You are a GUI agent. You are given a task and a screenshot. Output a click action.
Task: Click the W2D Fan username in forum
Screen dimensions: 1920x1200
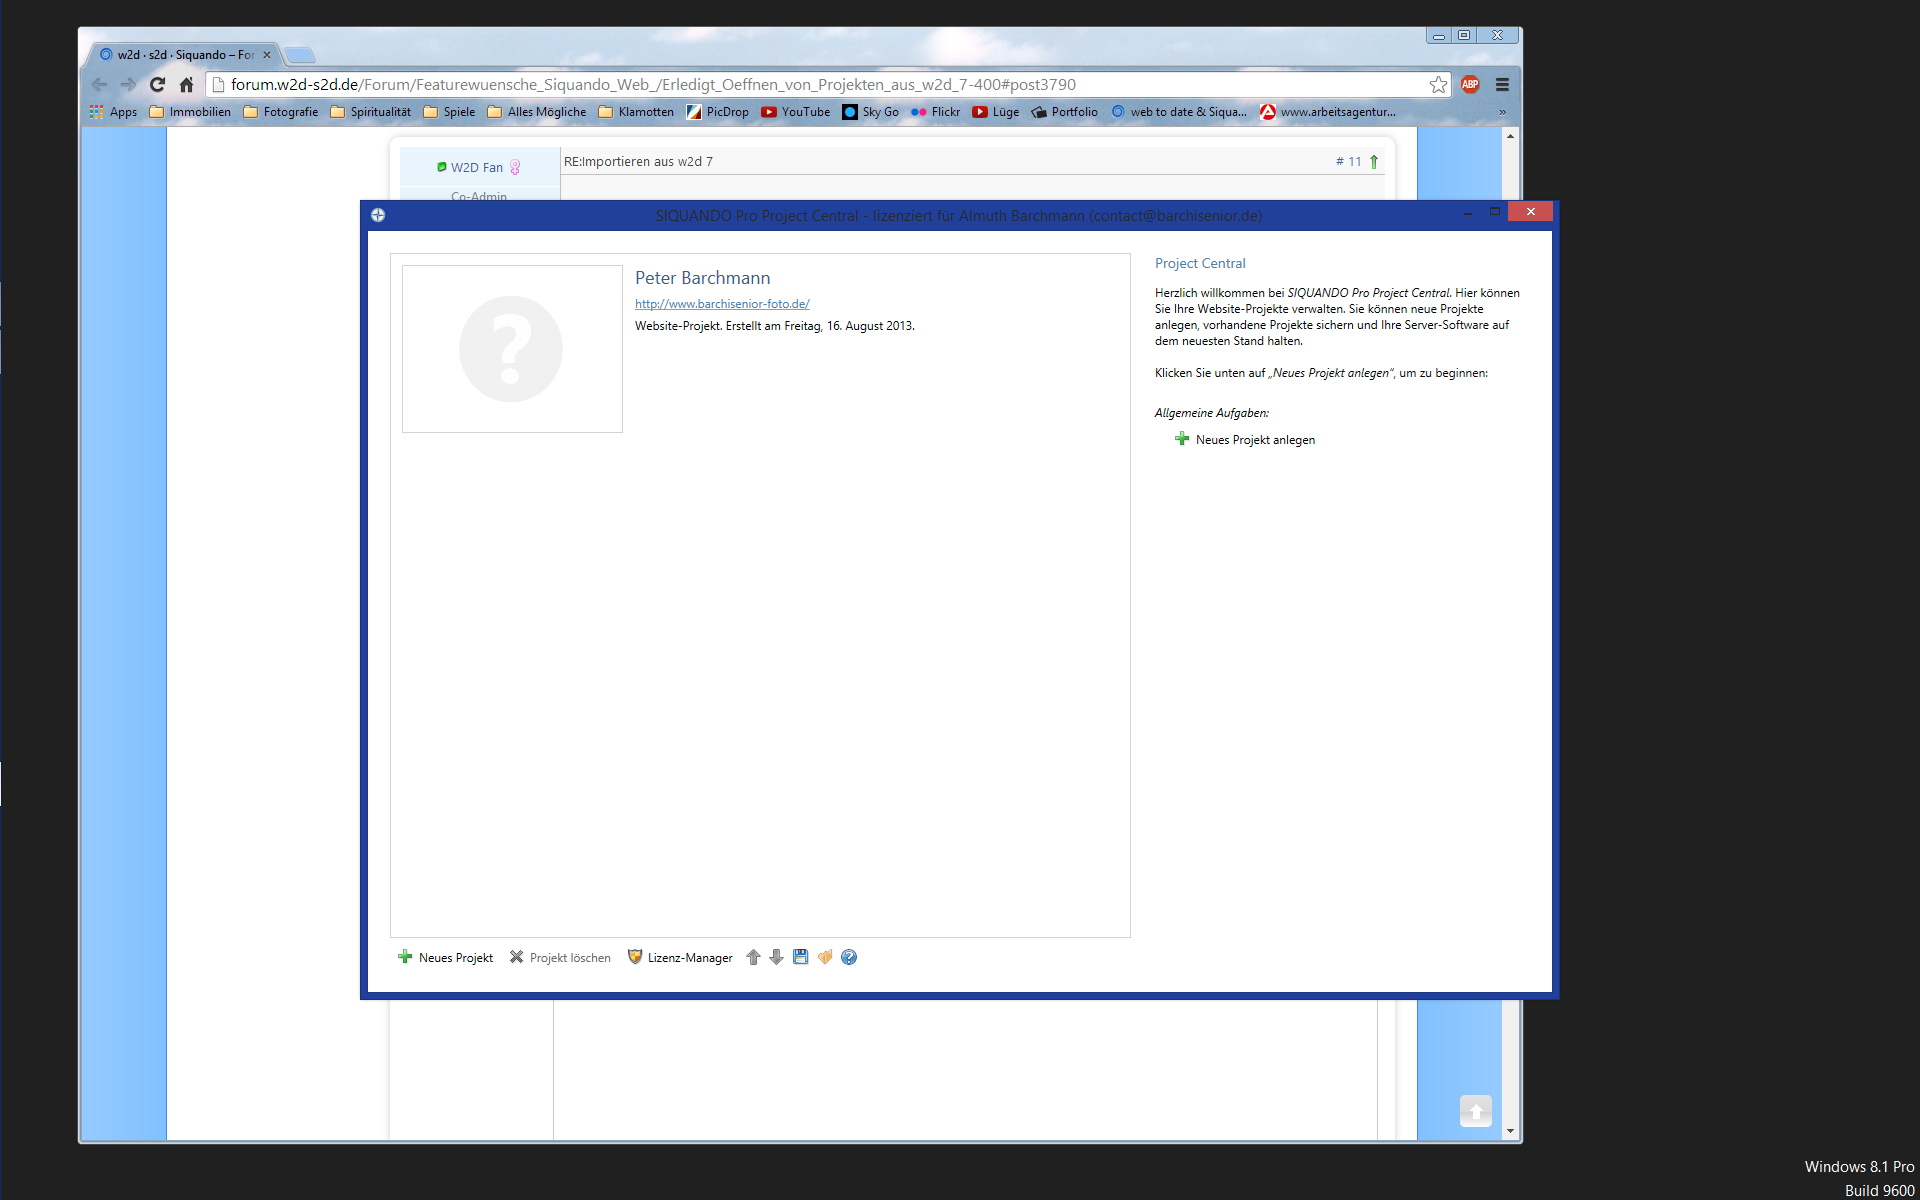click(476, 167)
